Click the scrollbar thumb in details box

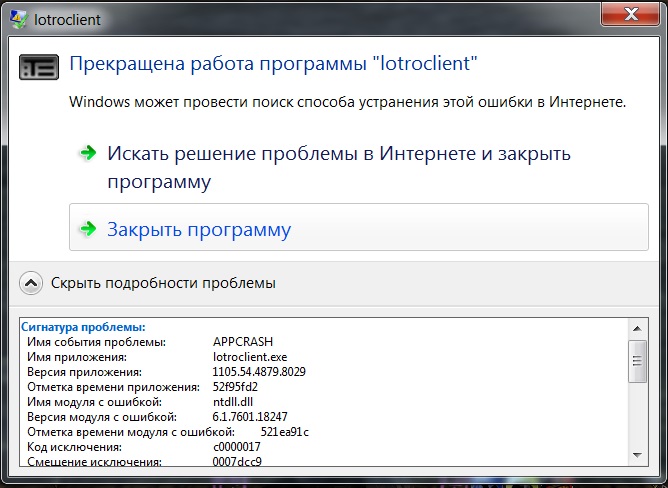(637, 360)
